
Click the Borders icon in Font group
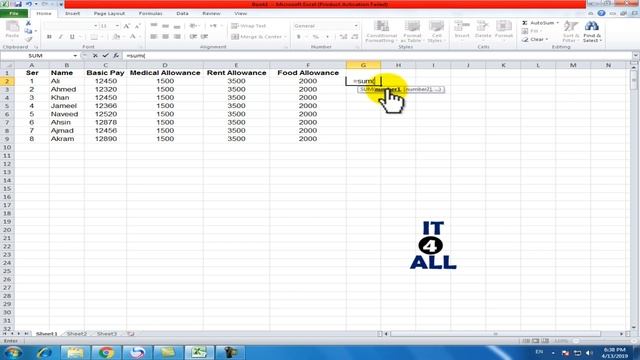coord(94,37)
